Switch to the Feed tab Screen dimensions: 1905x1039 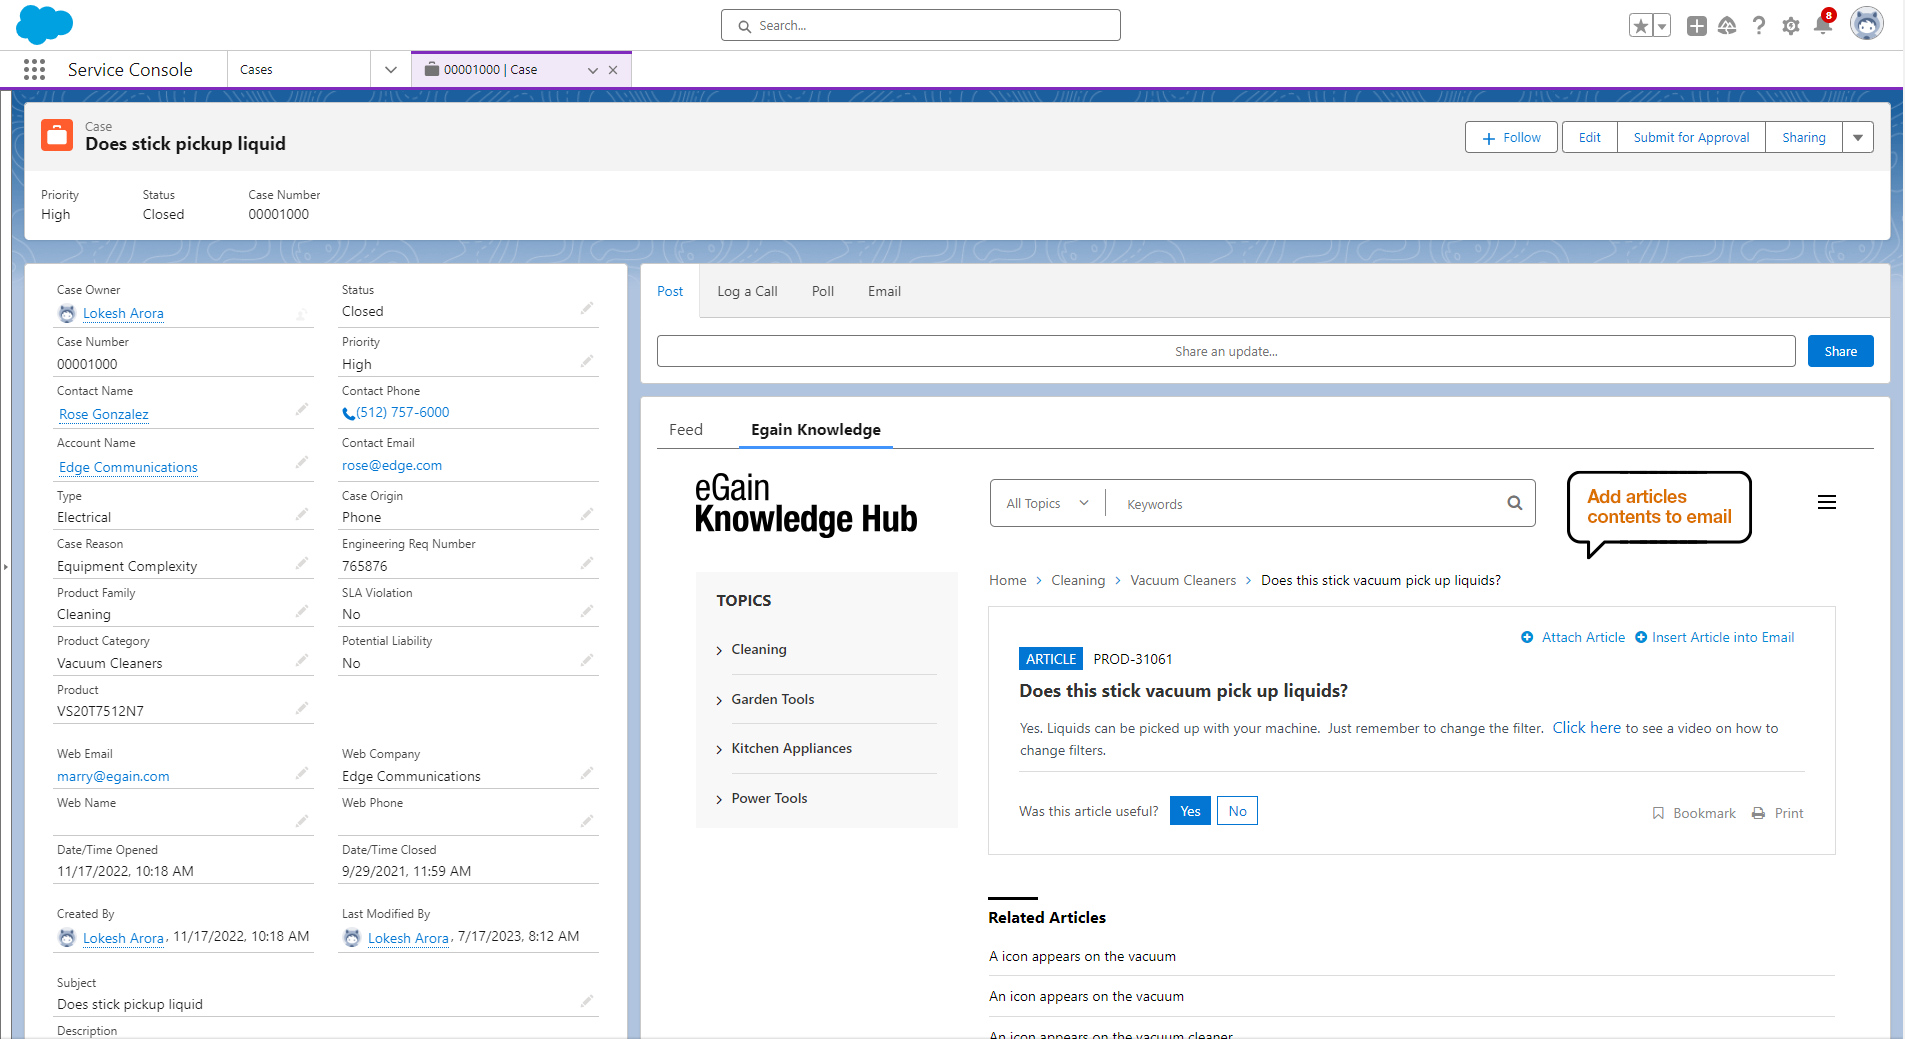tap(685, 429)
